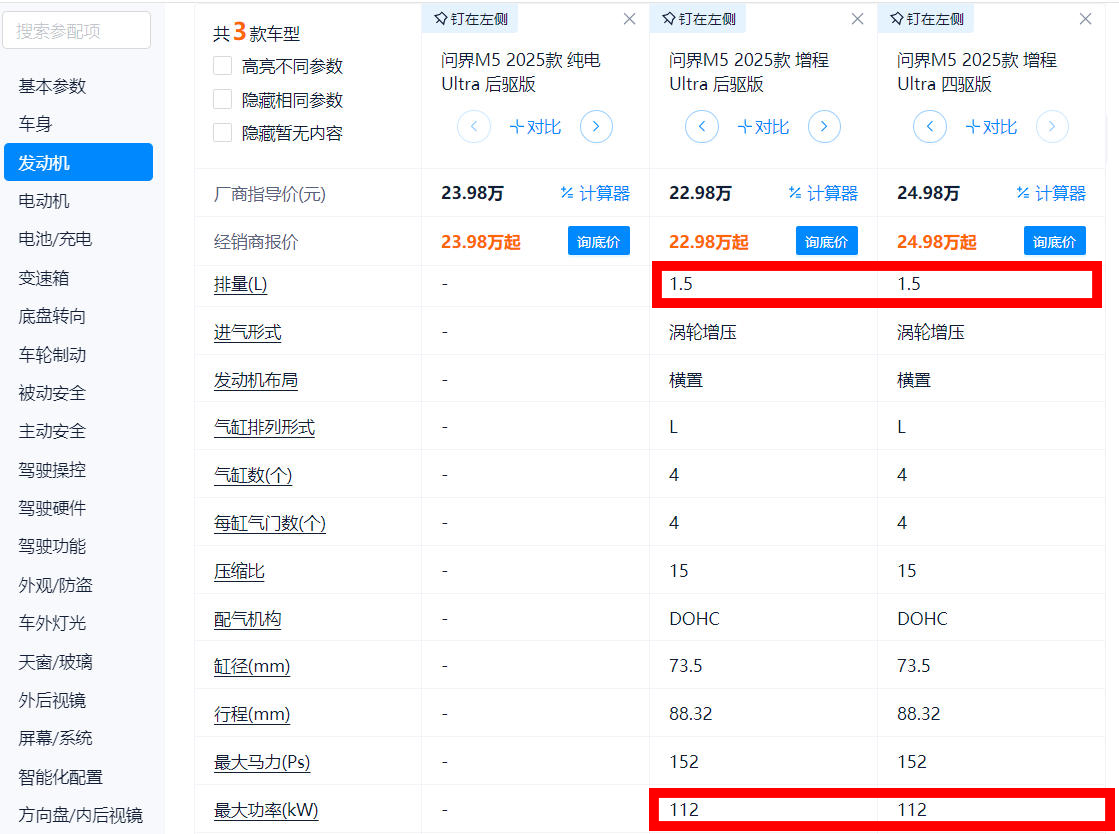Click the 进气形式 parameter link
The image size is (1119, 834).
[248, 332]
